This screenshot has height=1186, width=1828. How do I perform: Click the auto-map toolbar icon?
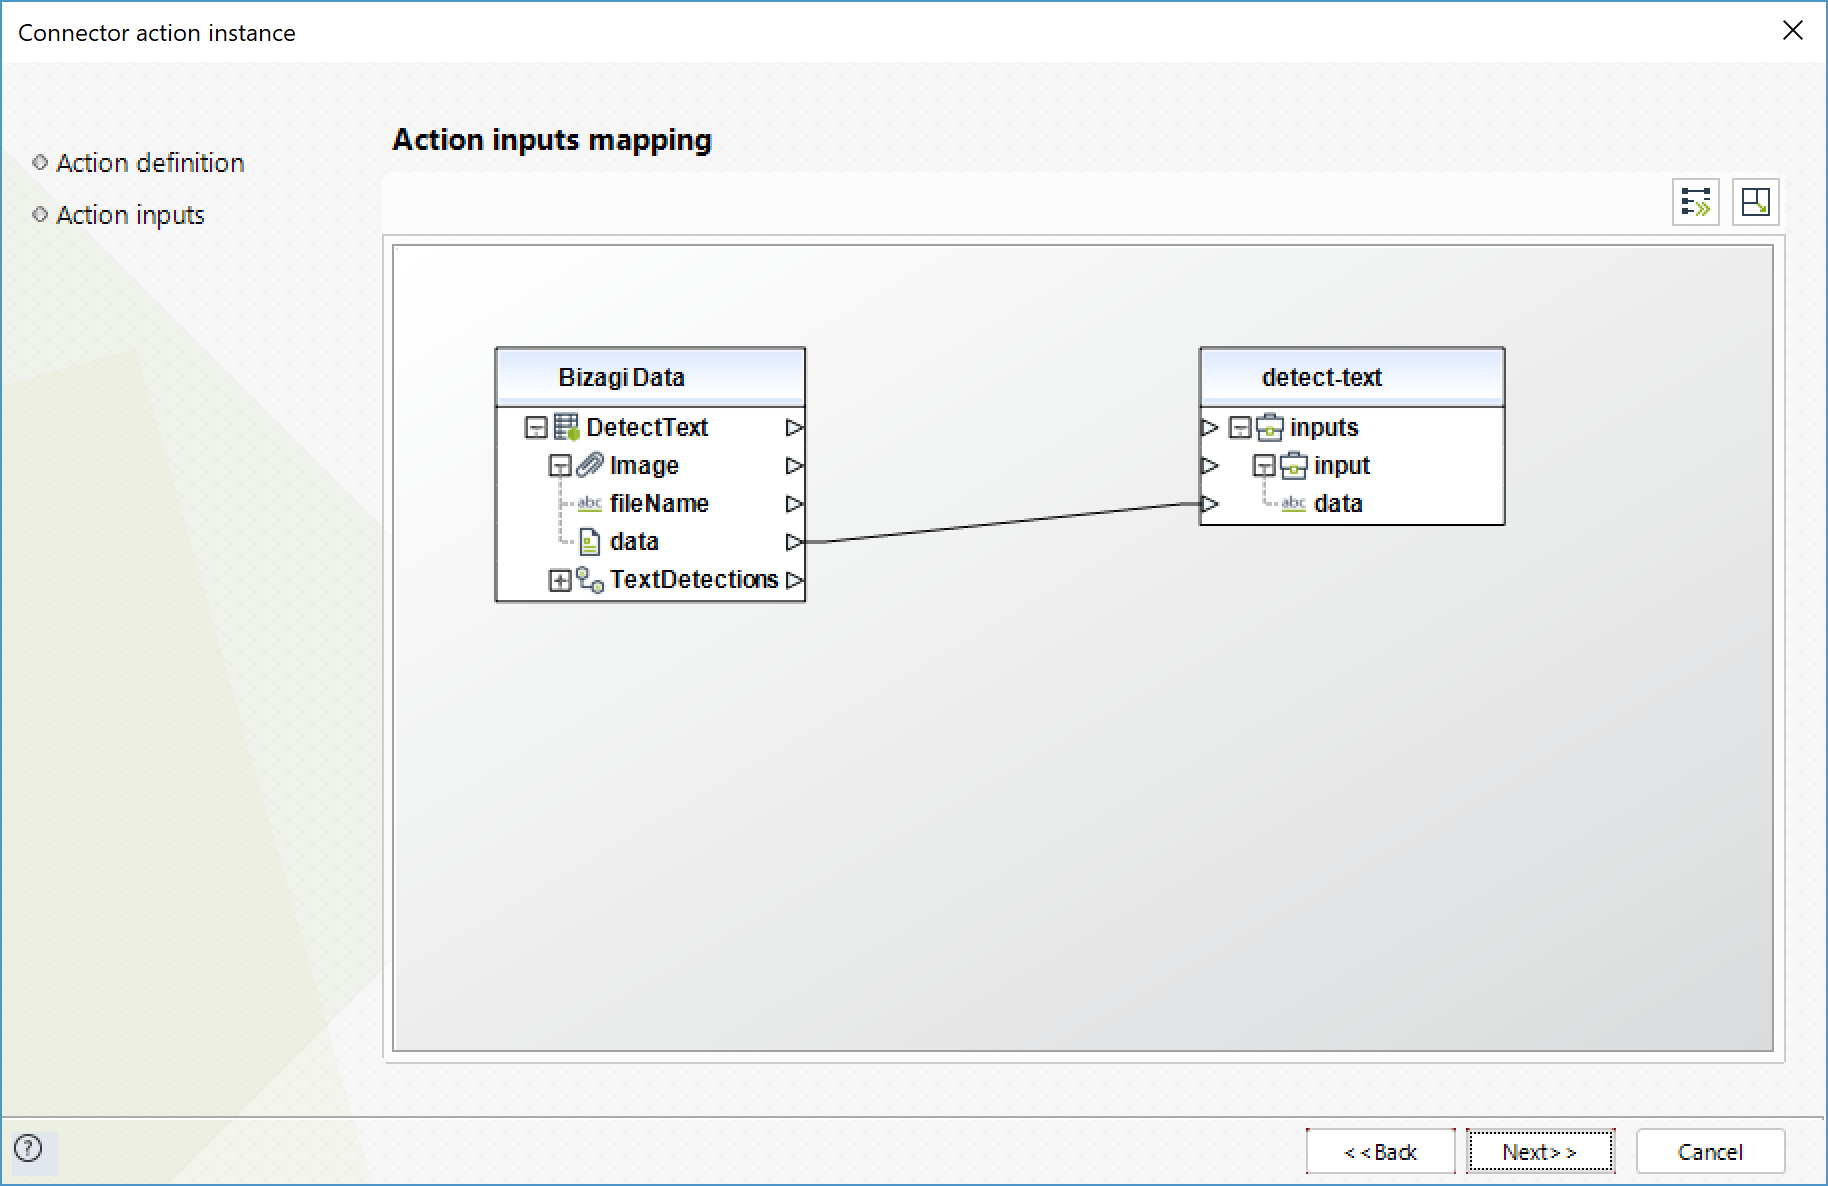pos(1695,202)
